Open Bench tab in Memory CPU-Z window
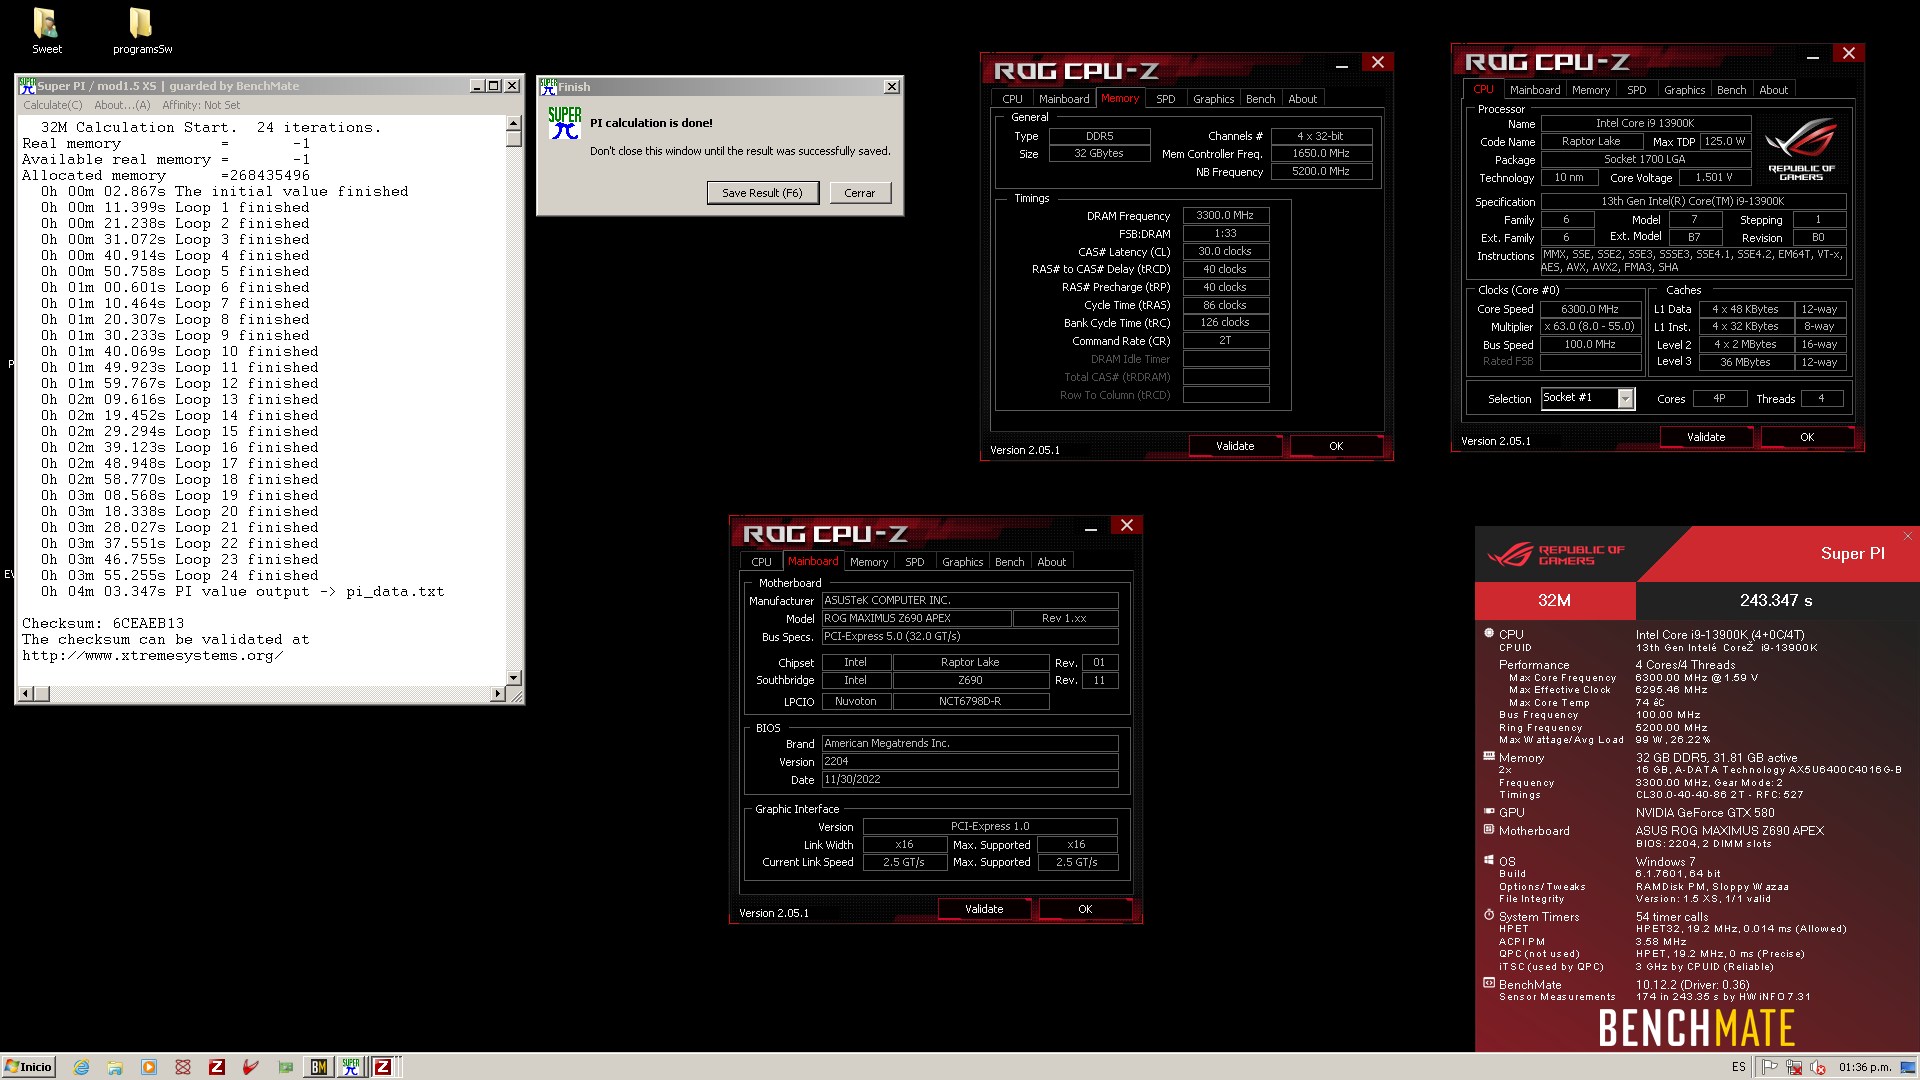The height and width of the screenshot is (1080, 1920). (1261, 99)
